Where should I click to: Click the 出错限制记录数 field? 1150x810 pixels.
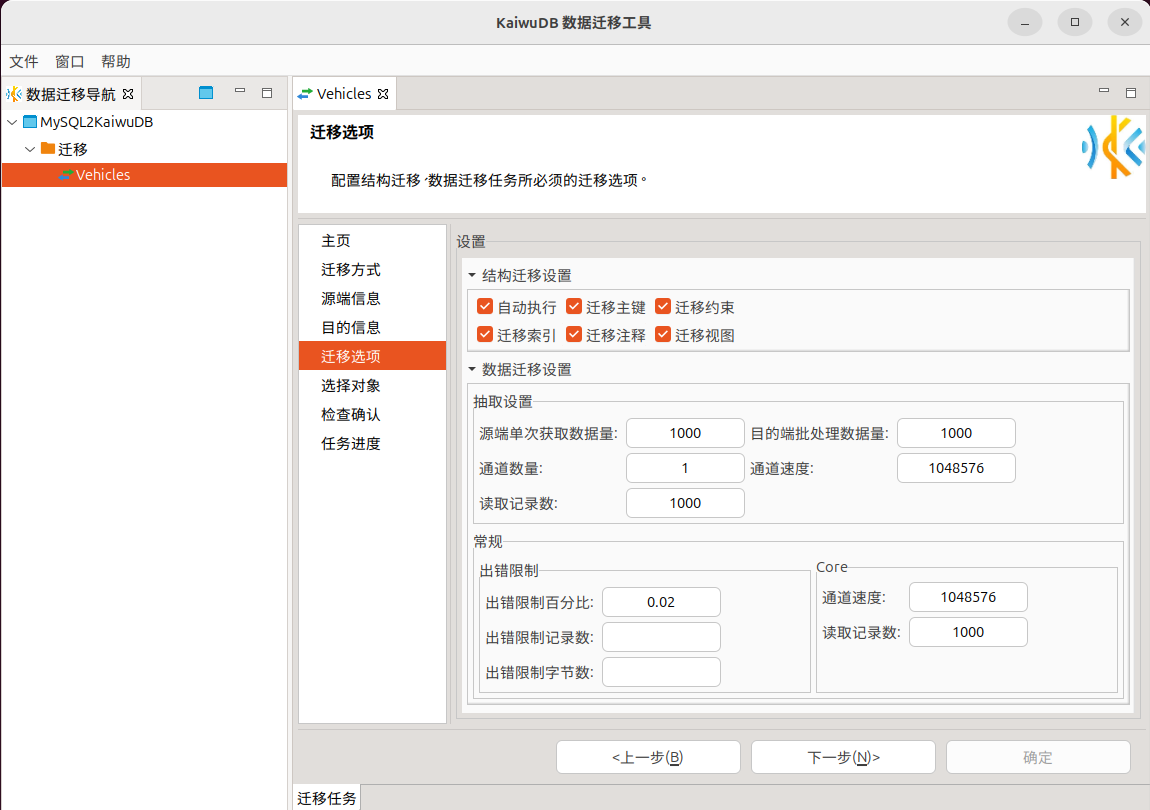(661, 637)
